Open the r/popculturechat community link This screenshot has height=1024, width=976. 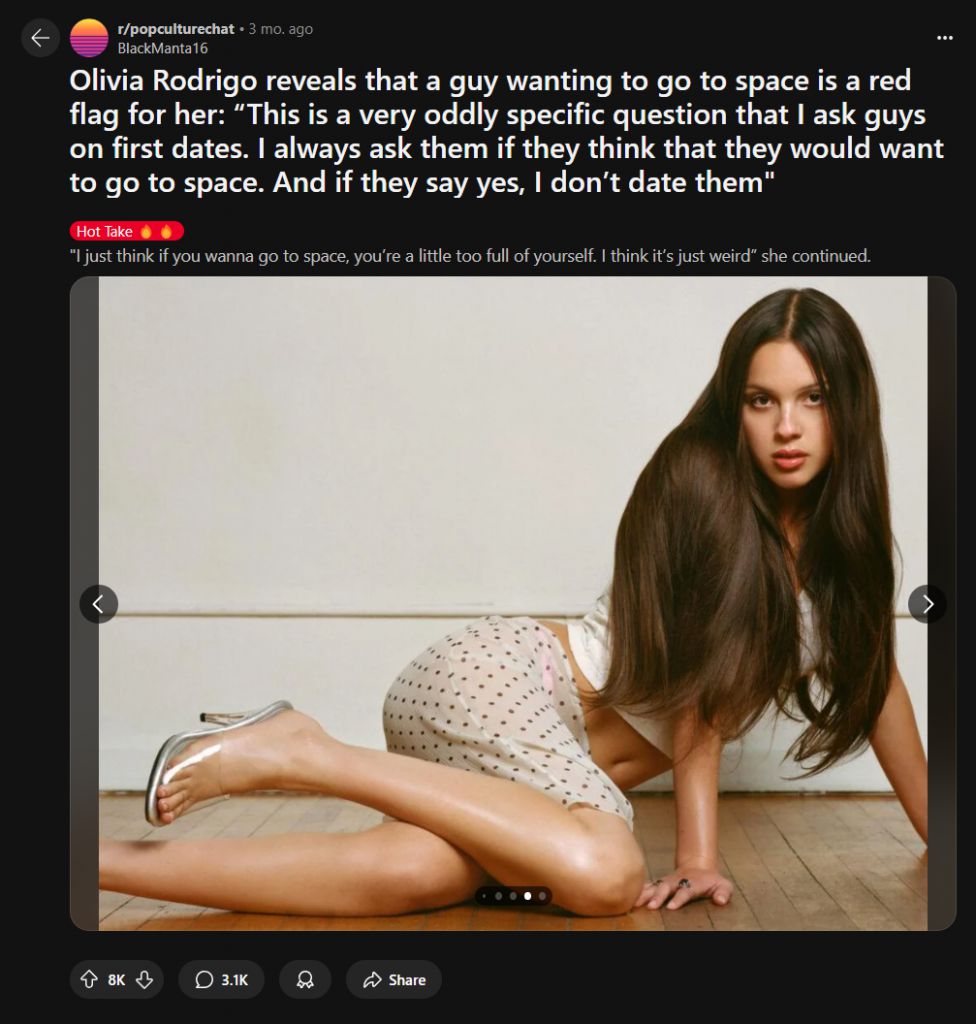(176, 29)
